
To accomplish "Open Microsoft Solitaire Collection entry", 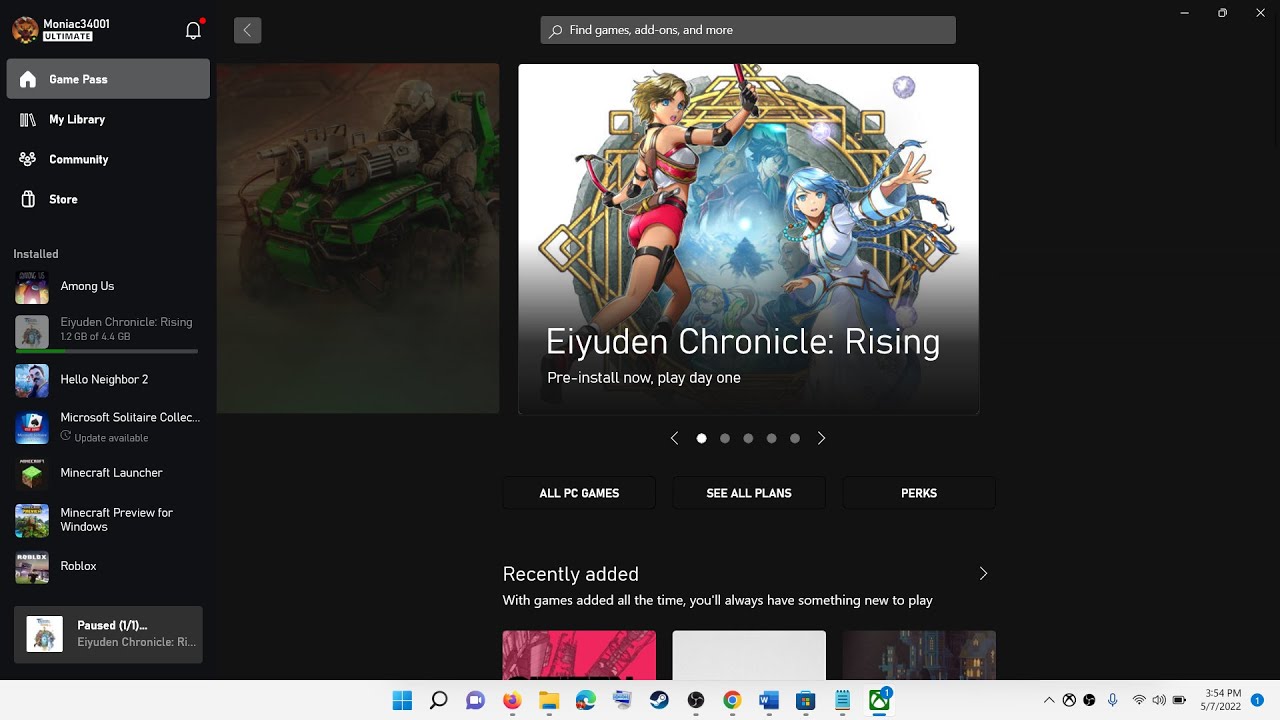I will (108, 427).
